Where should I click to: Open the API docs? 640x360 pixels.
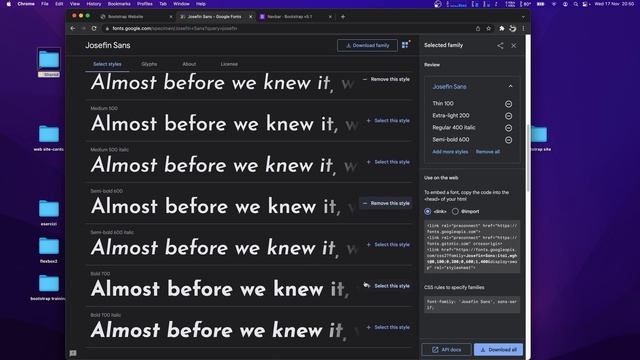(446, 349)
